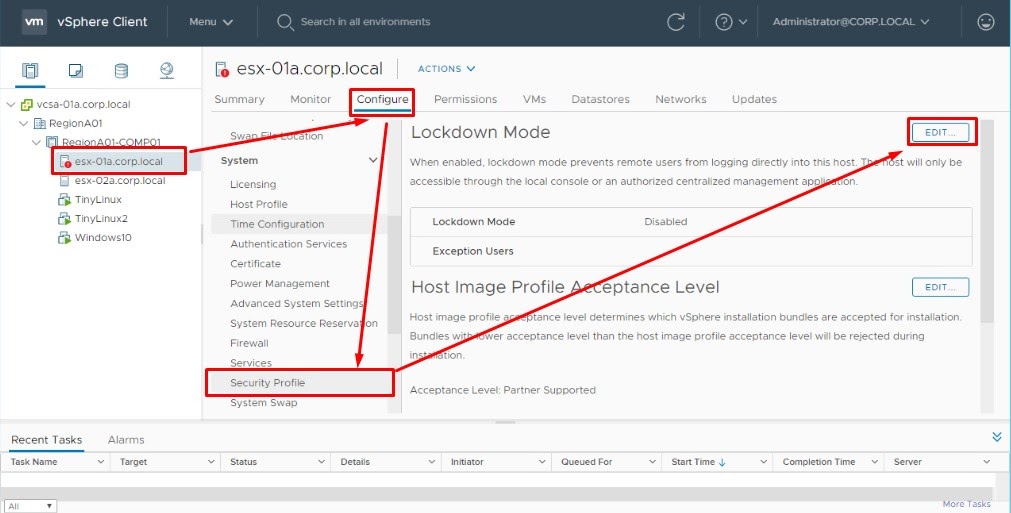The height and width of the screenshot is (513, 1011).
Task: Click the Recent Tasks horizontal scrollbar
Action: coord(496,493)
